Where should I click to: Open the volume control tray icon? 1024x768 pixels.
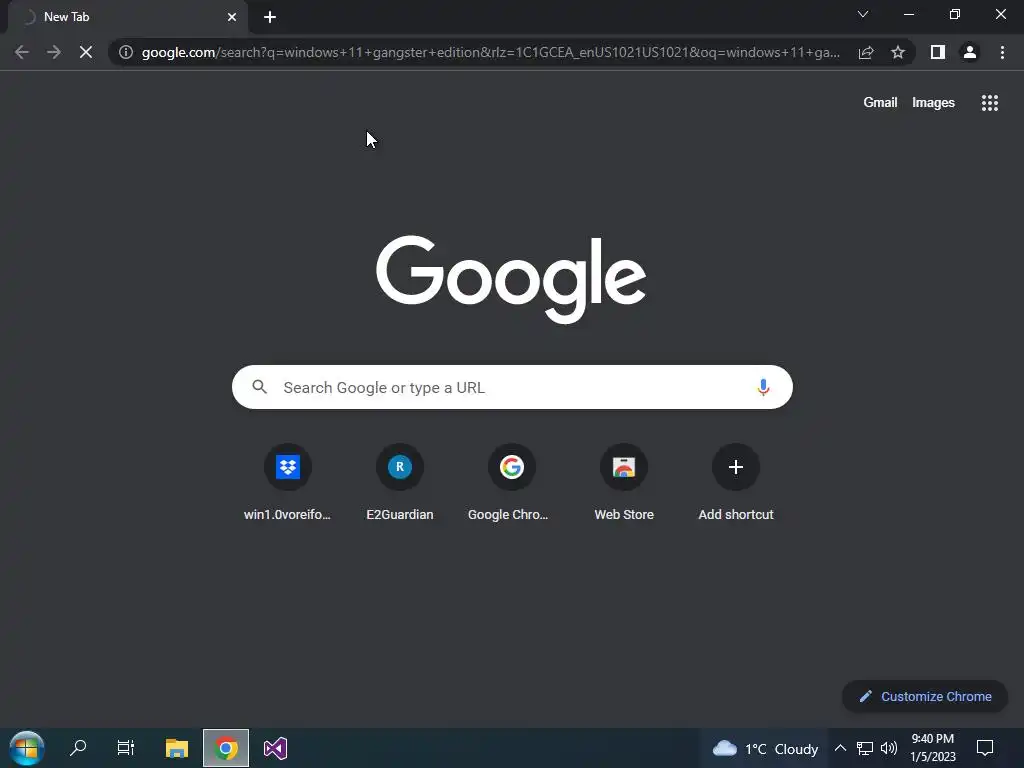pyautogui.click(x=889, y=748)
